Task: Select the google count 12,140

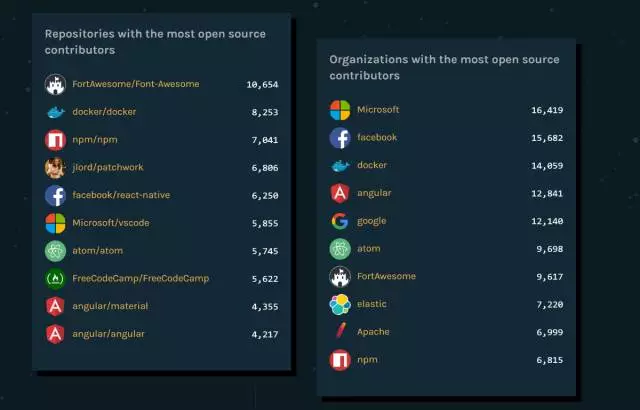Action: click(x=547, y=221)
